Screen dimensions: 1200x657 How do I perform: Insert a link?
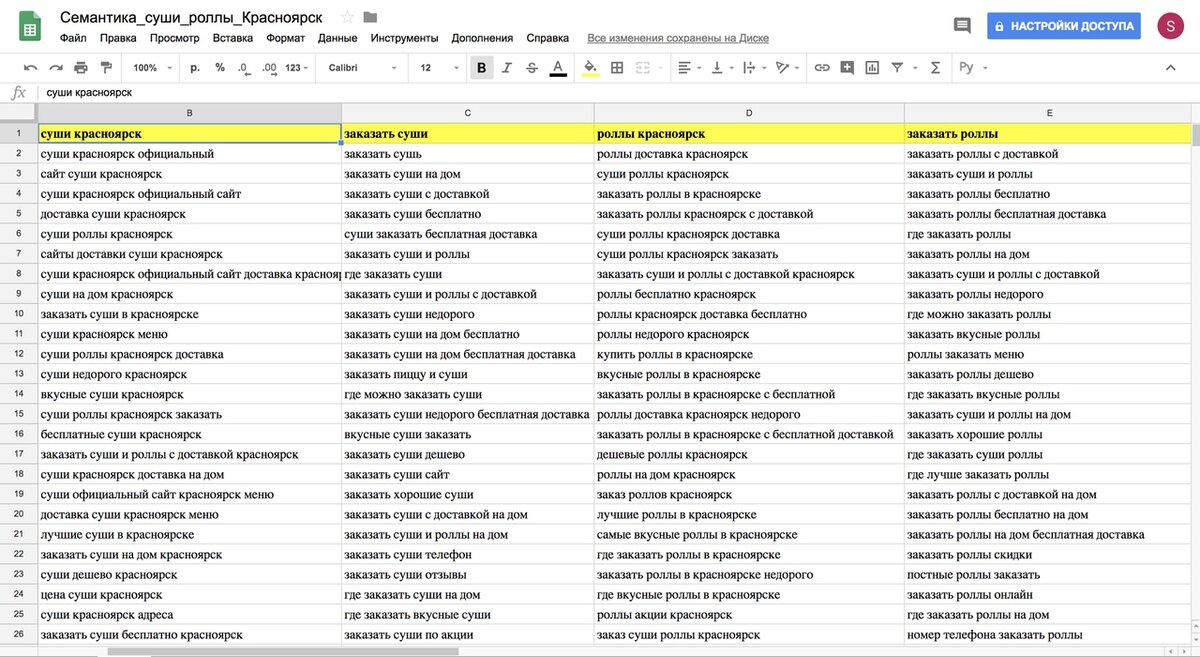pyautogui.click(x=822, y=68)
